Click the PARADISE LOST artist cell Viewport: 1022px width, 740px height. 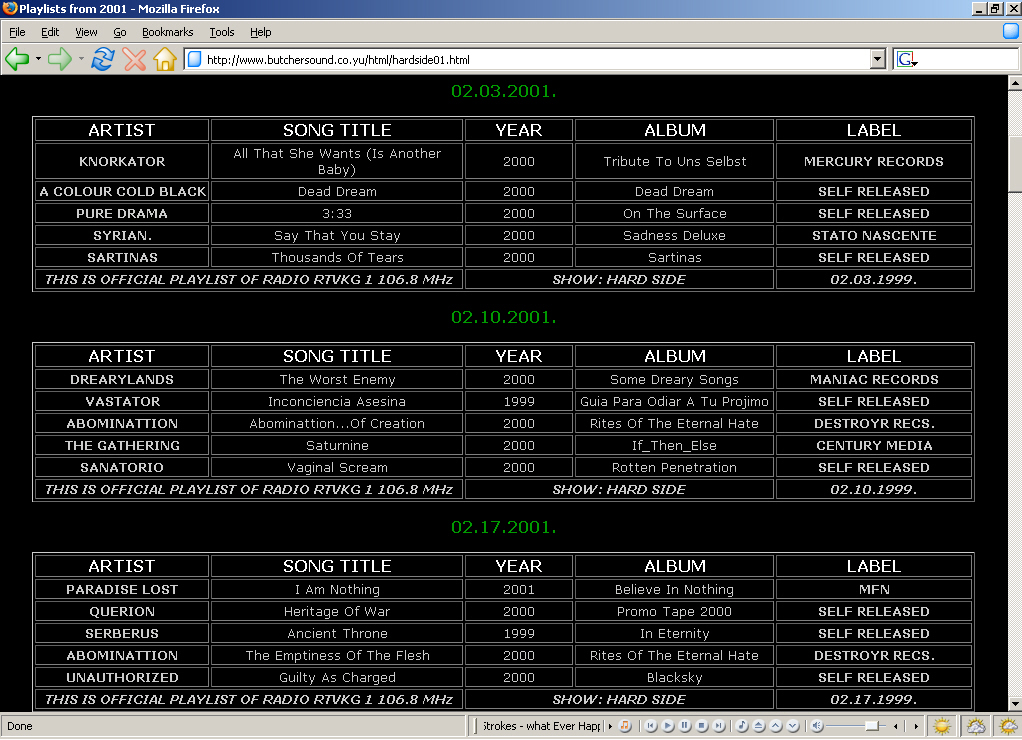[x=122, y=589]
